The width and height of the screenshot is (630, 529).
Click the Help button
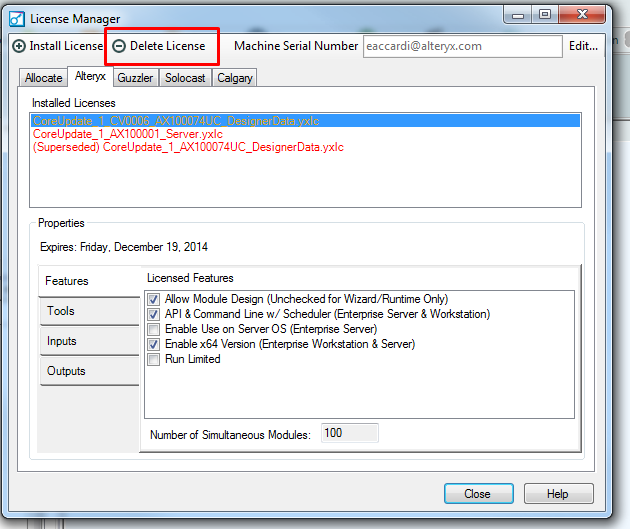click(x=558, y=494)
